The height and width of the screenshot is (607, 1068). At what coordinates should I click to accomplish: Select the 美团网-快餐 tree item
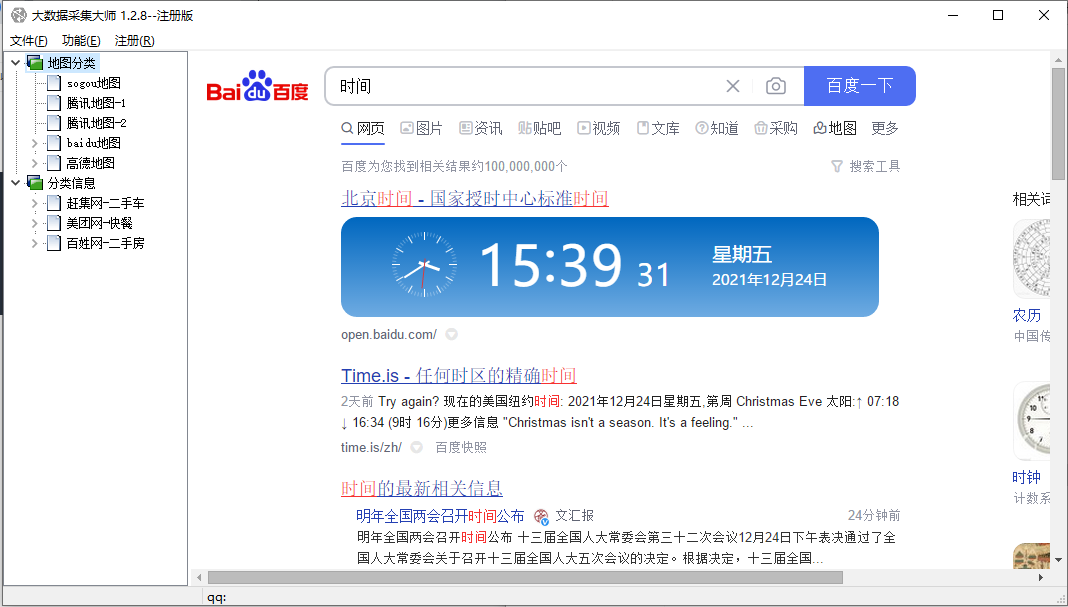(x=99, y=223)
